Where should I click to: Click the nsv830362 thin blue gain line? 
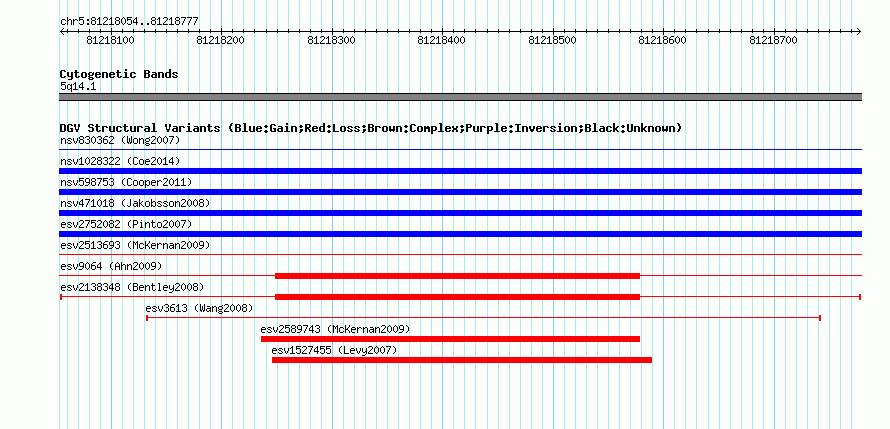pyautogui.click(x=460, y=150)
